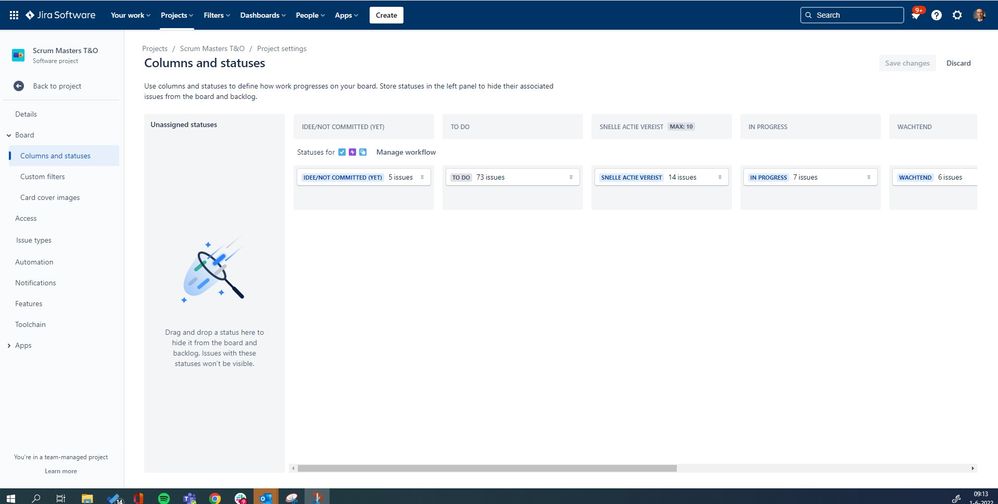This screenshot has width=998, height=504.
Task: Open Windows Start menu
Action: click(11, 498)
